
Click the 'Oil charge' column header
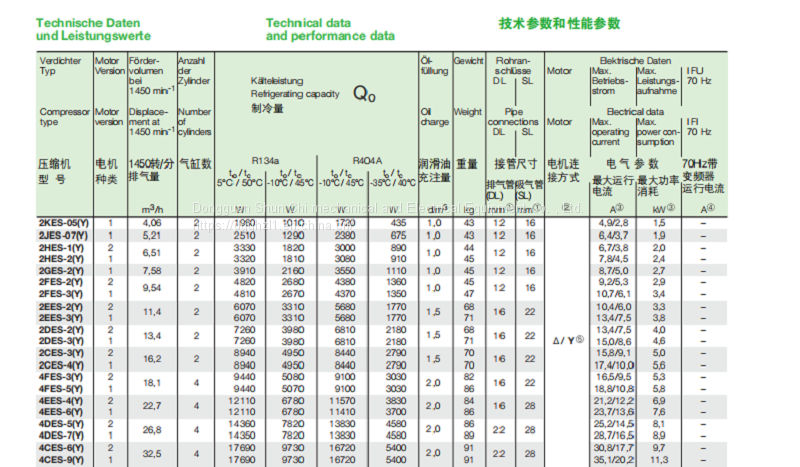click(x=433, y=116)
